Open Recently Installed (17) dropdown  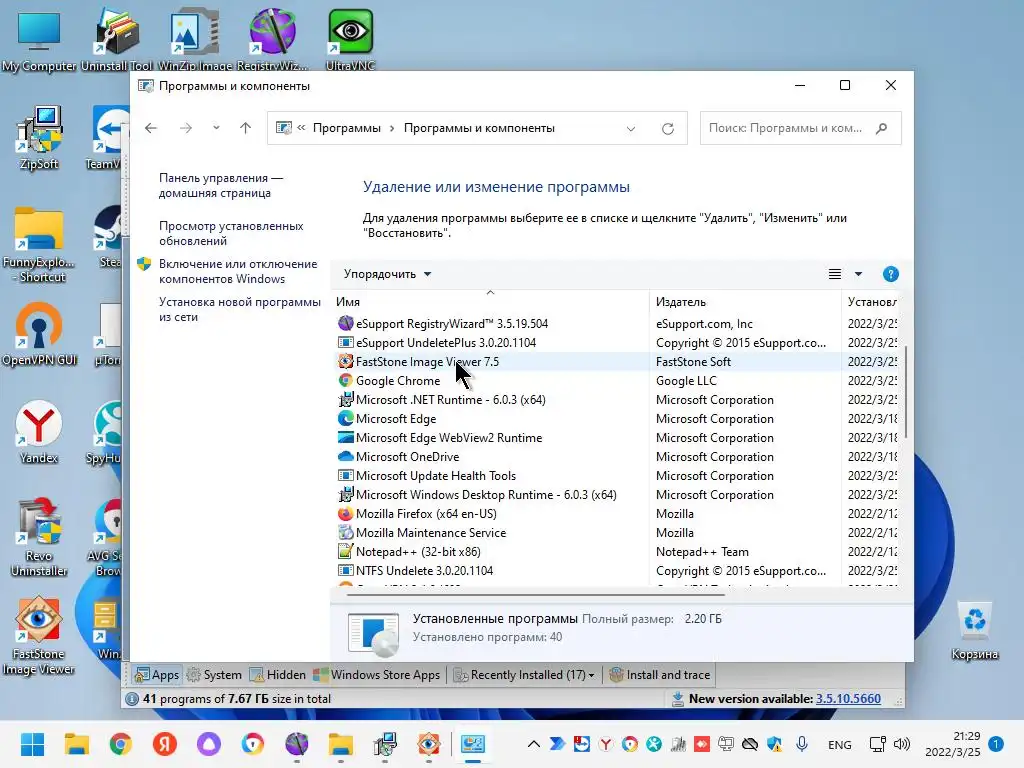point(524,675)
